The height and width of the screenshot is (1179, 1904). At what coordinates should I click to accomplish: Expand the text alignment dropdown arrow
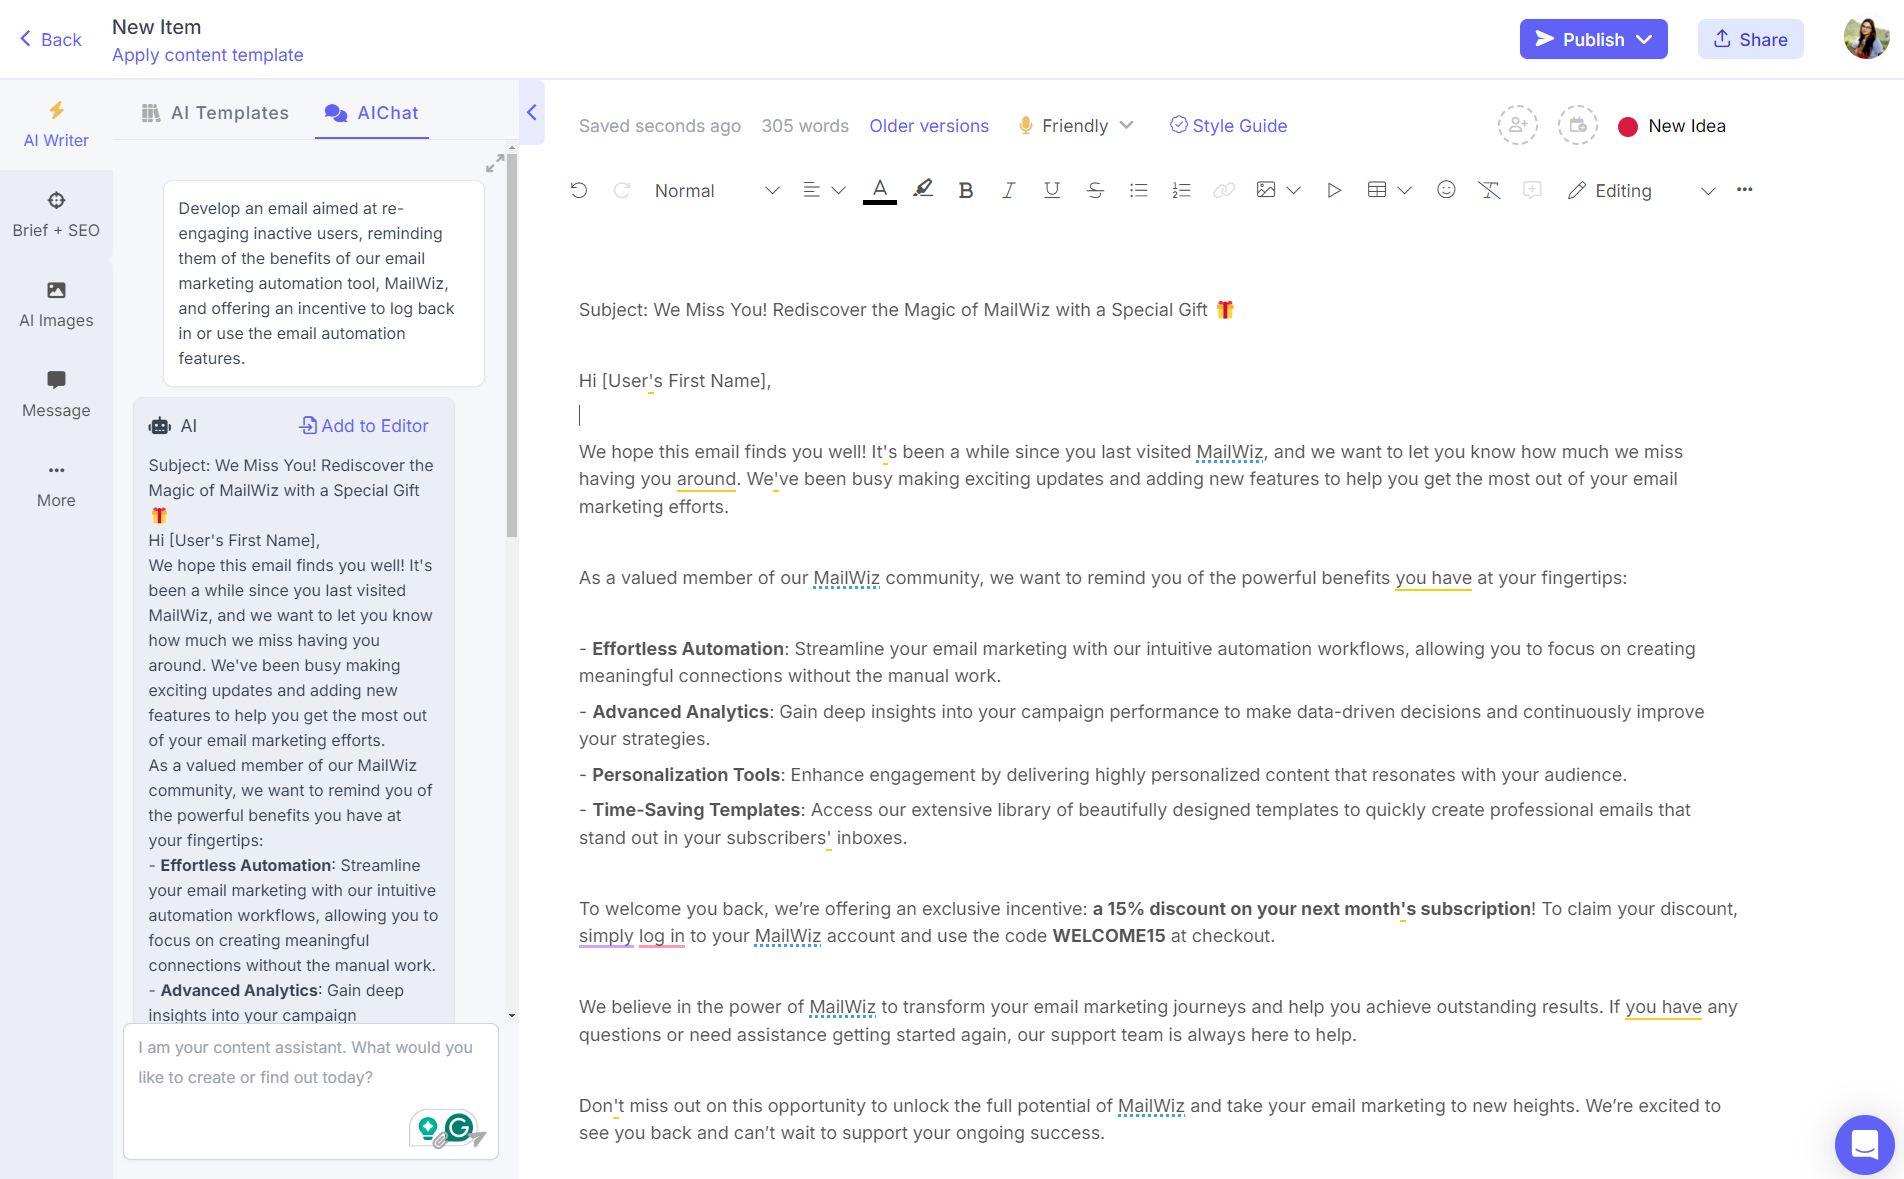[838, 190]
